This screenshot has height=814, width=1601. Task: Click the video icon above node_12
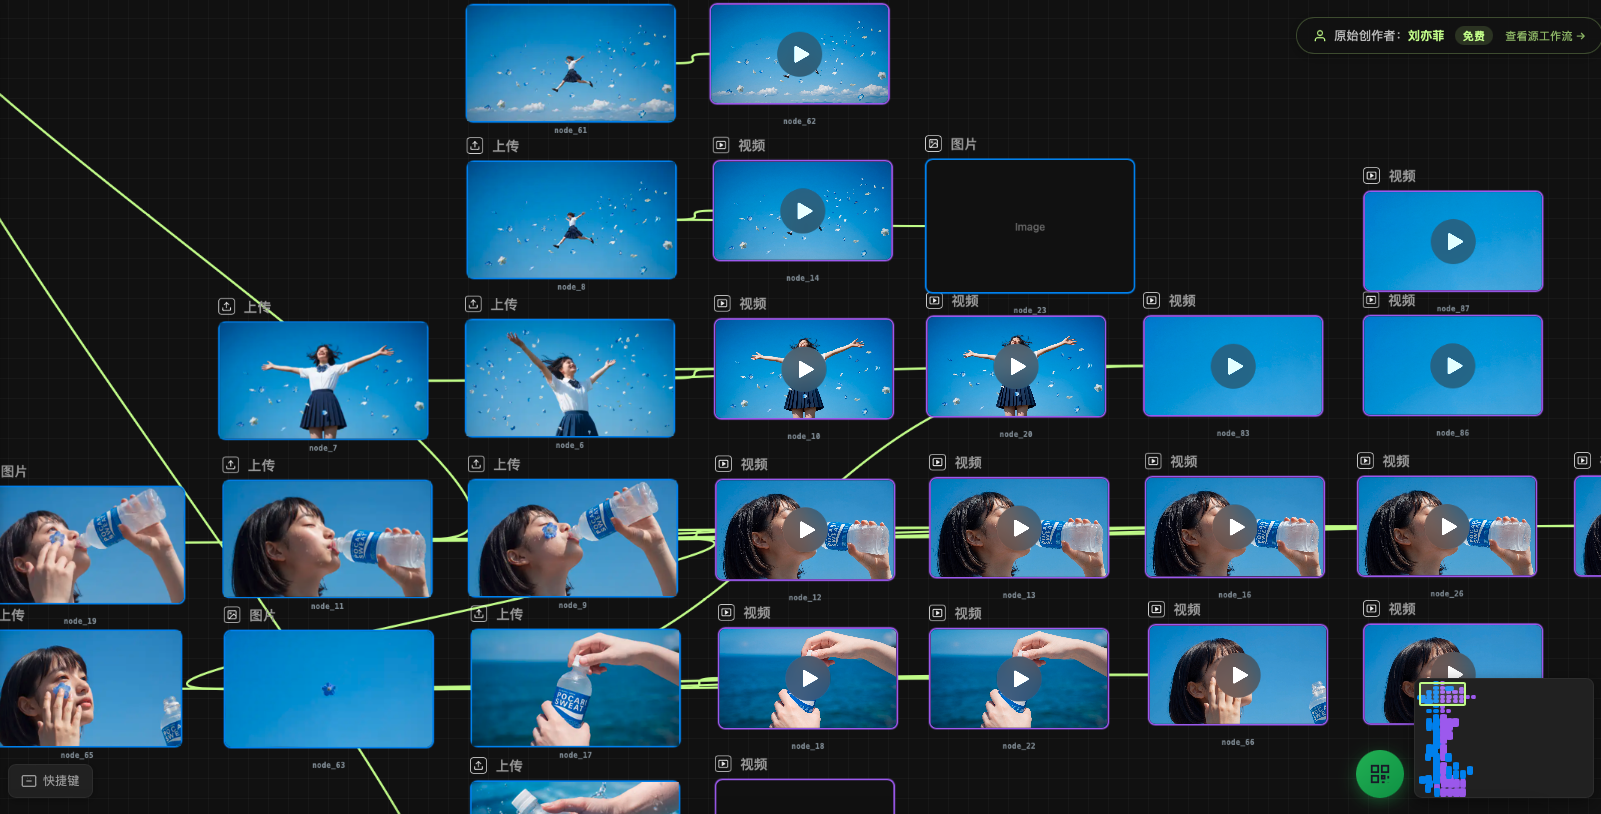coord(723,464)
